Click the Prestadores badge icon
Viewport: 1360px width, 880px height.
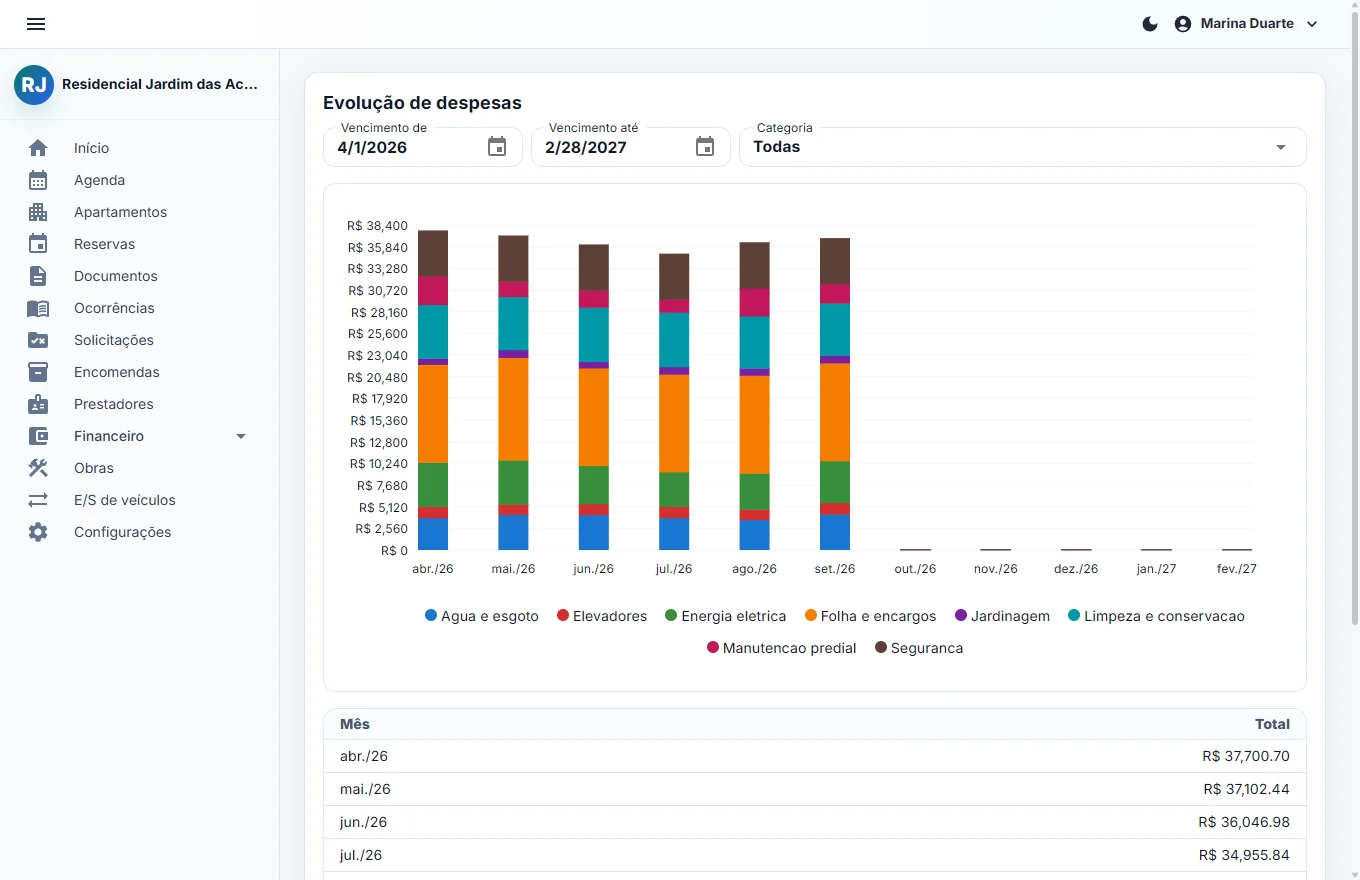coord(38,404)
